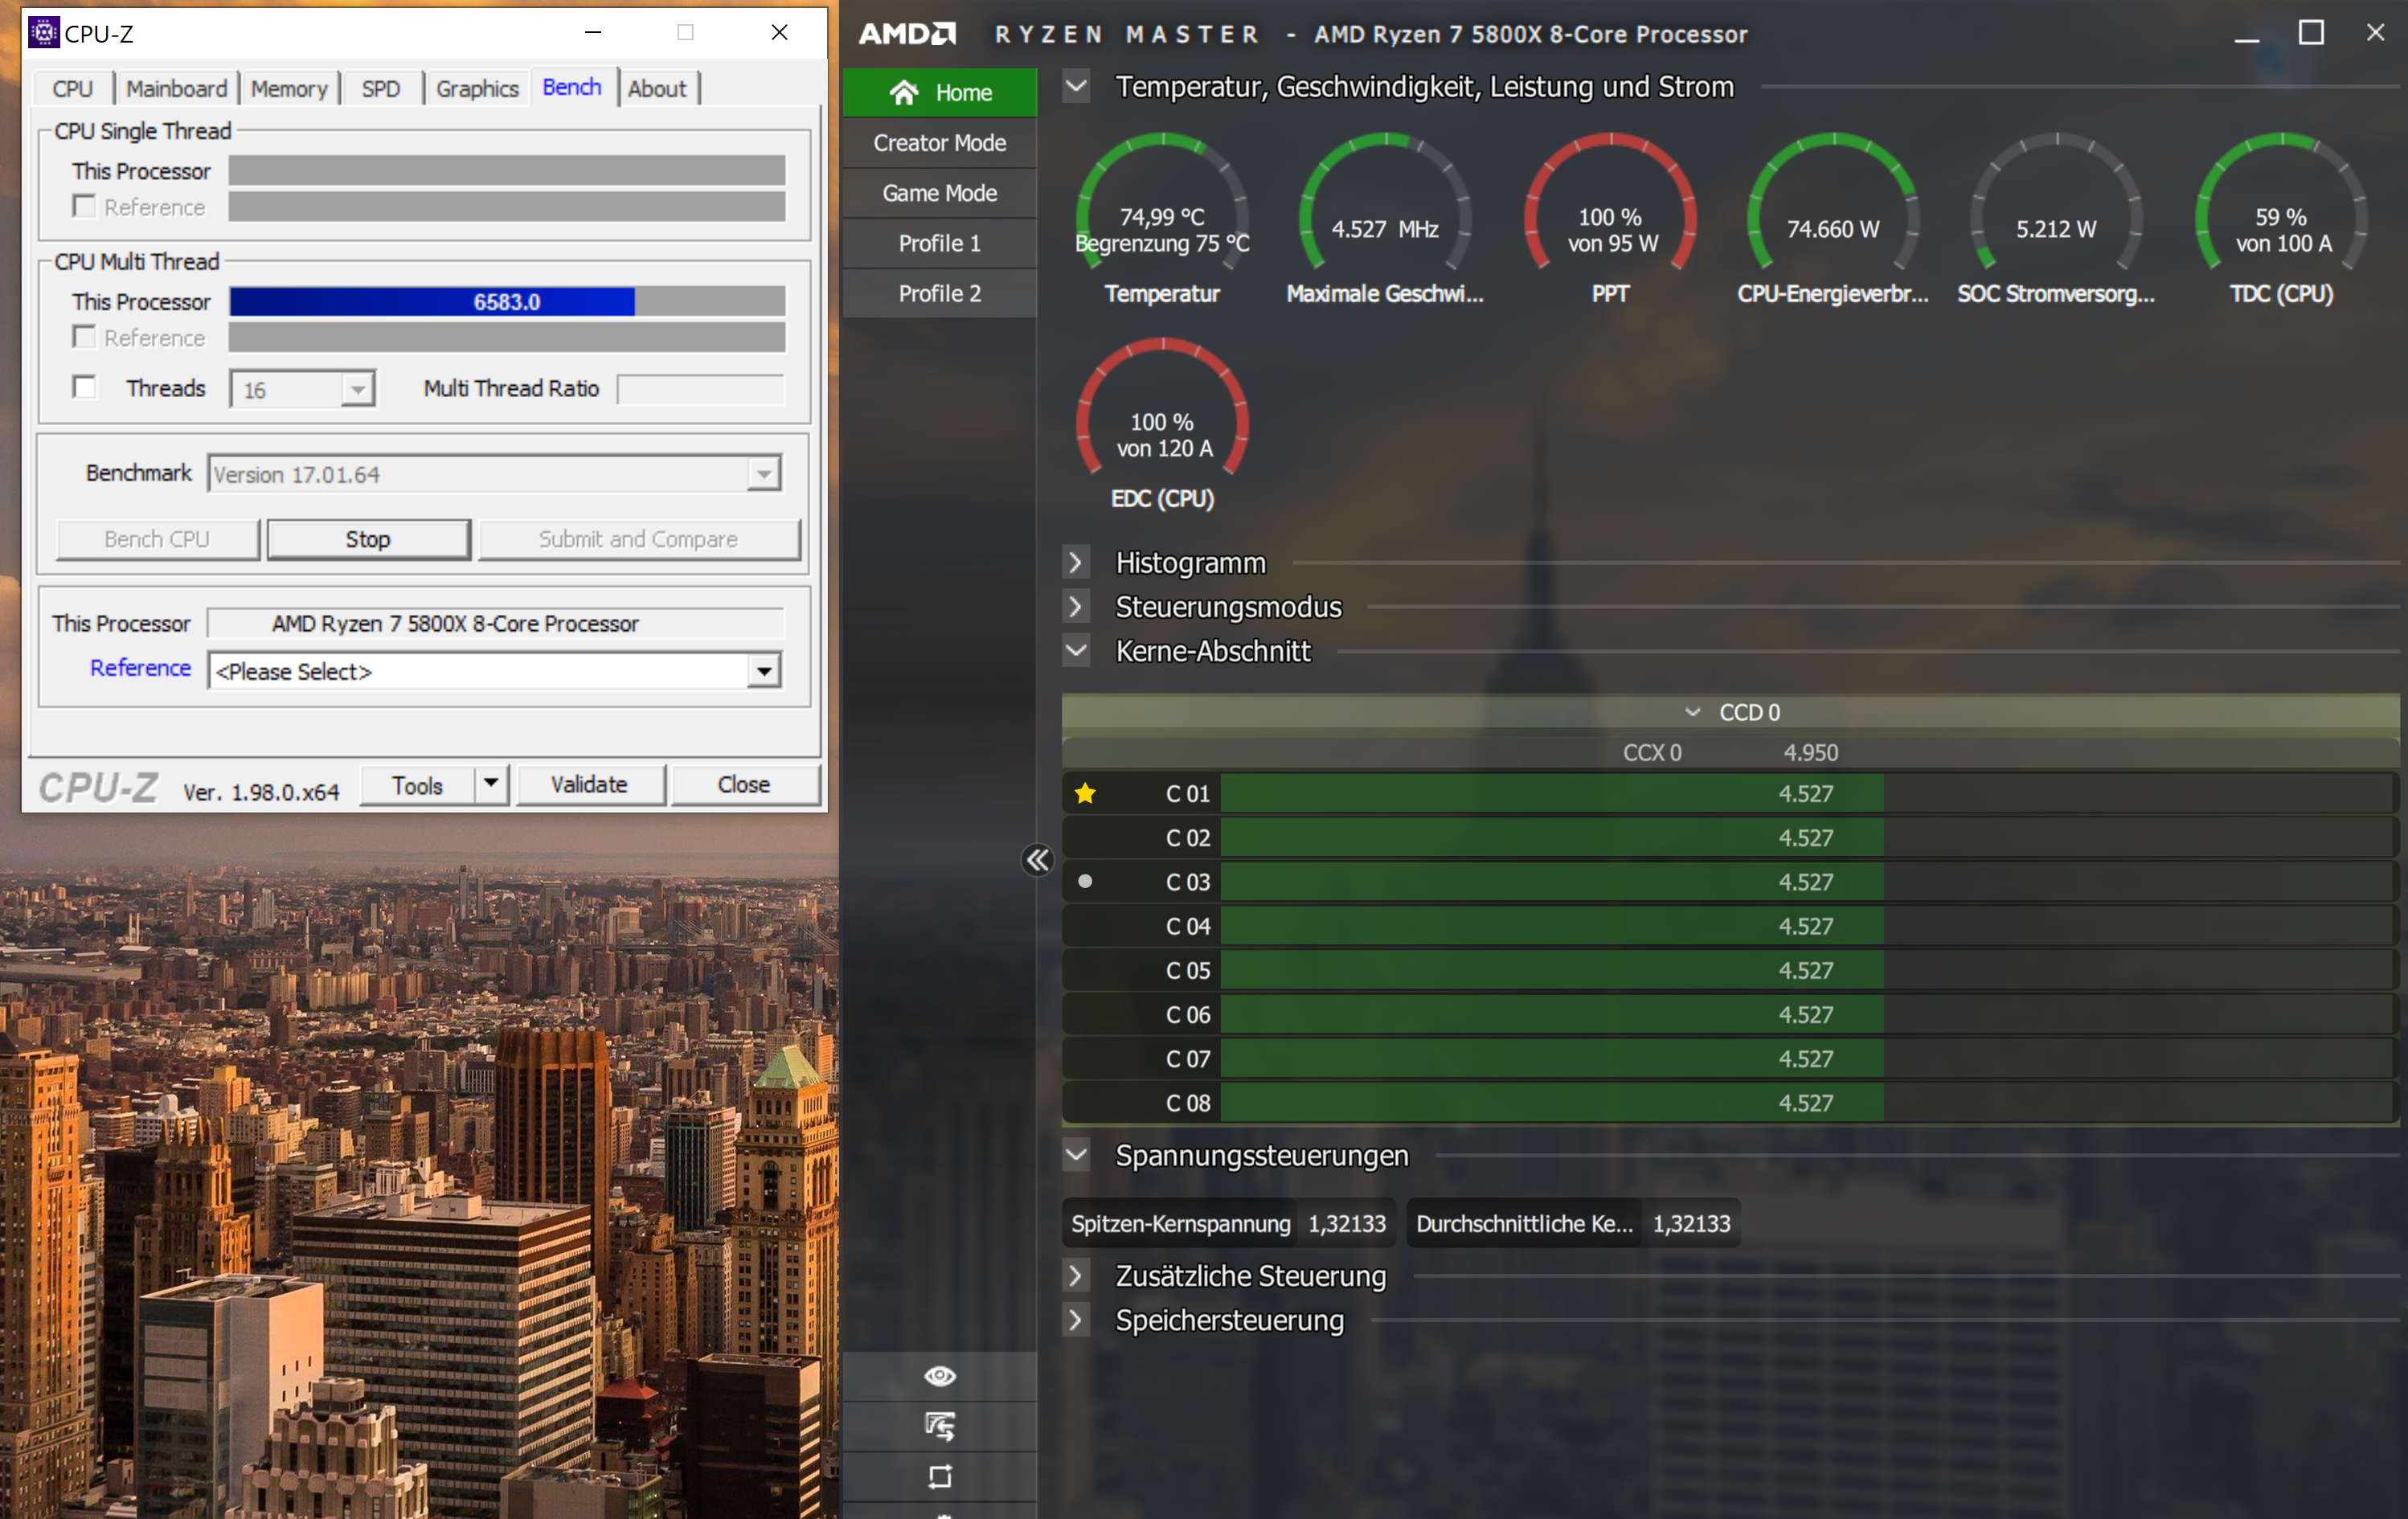
Task: Collapse the CCD 0 chevron
Action: tap(1692, 712)
